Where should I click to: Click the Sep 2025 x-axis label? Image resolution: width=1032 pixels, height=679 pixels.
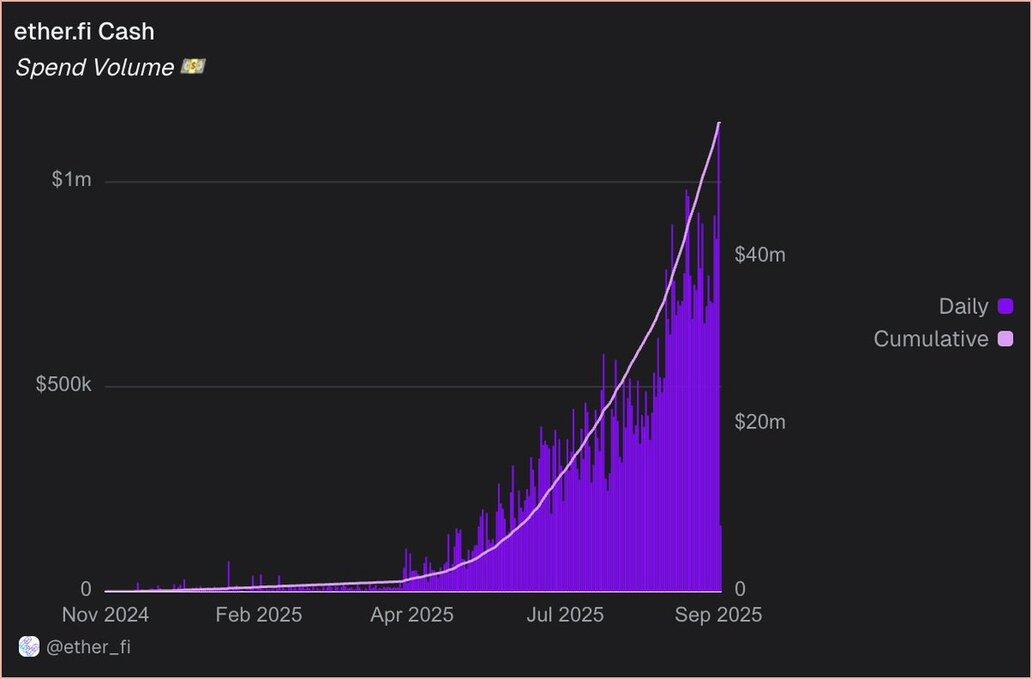(719, 615)
